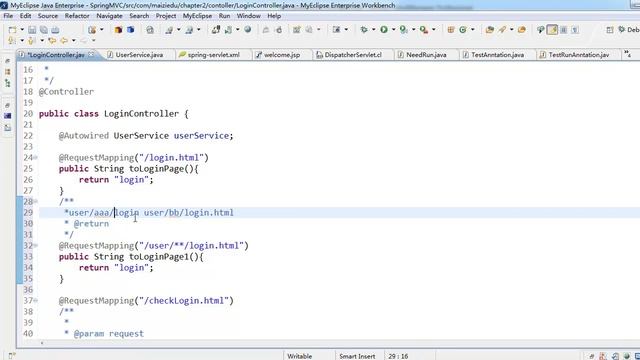Open the Debug configurations dropdown arrow
Viewport: 640px width, 360px height.
[x=373, y=30]
